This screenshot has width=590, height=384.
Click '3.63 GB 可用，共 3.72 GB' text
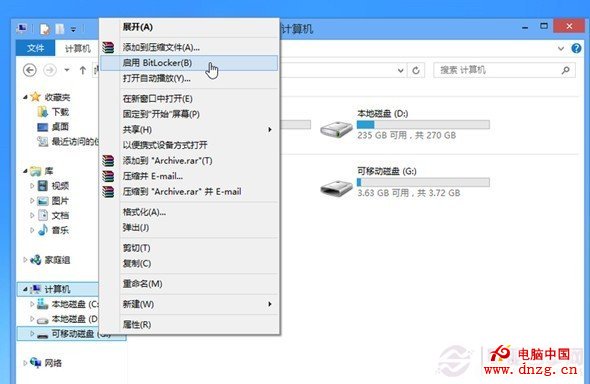click(x=409, y=193)
